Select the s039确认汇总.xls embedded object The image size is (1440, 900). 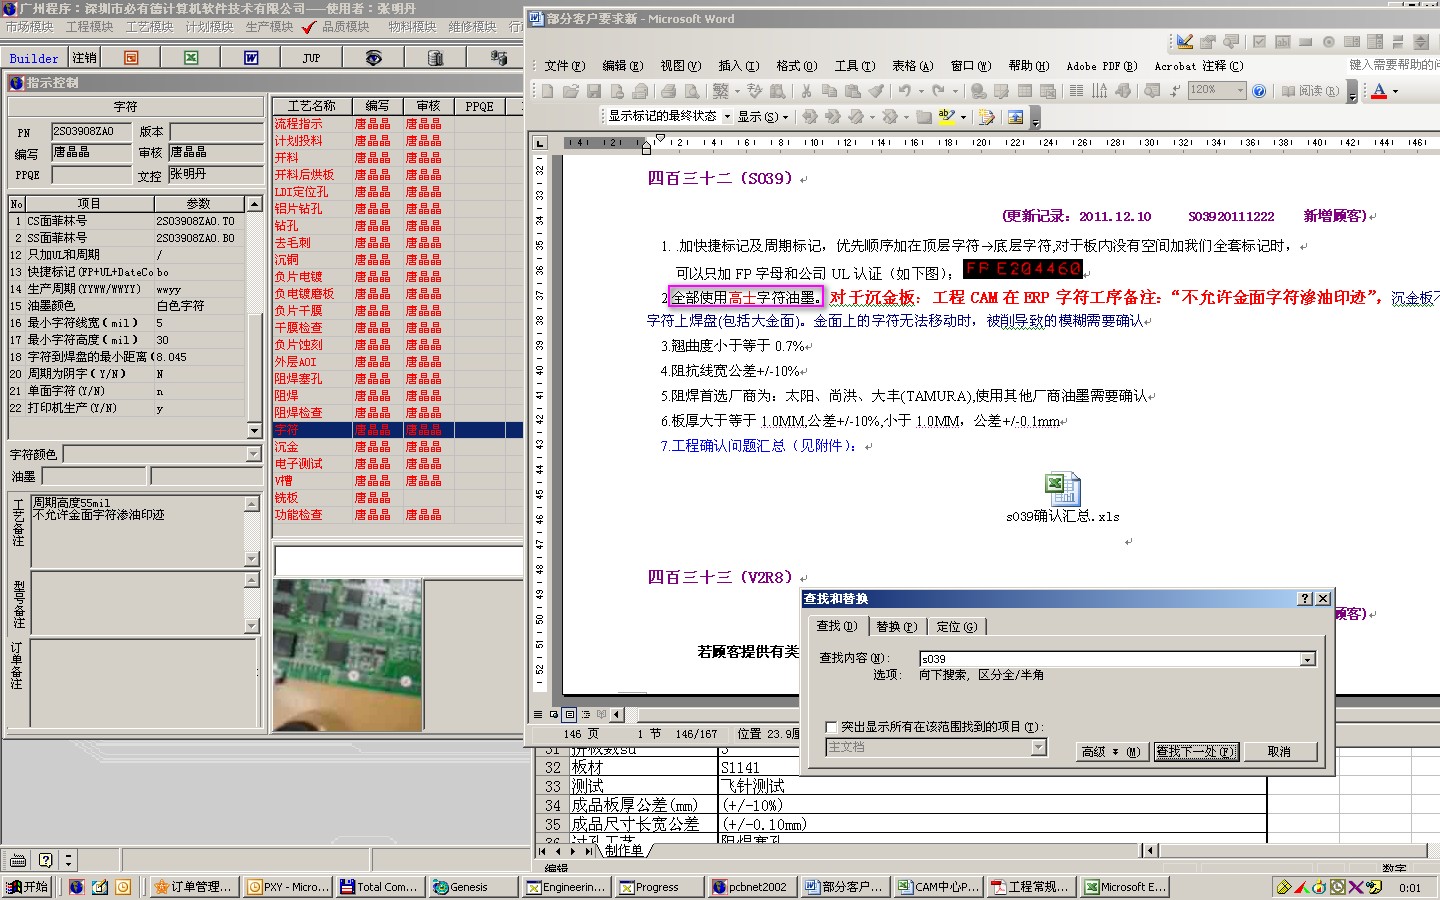1062,498
